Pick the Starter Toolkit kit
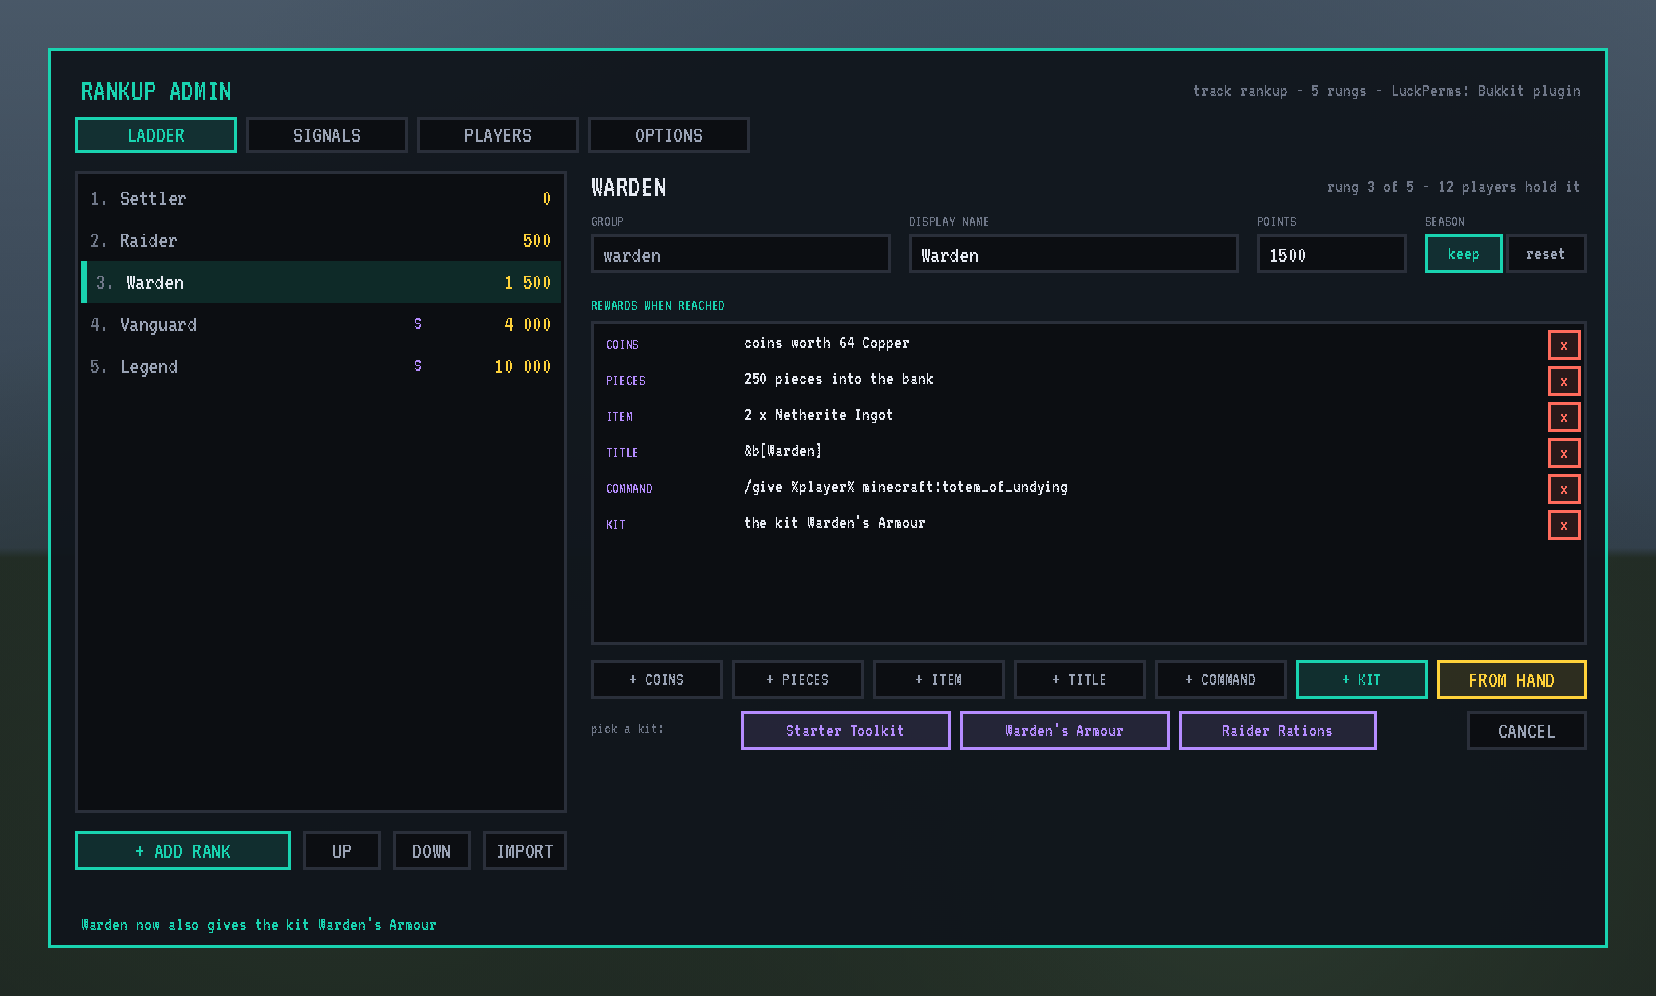The height and width of the screenshot is (996, 1656). pyautogui.click(x=846, y=731)
